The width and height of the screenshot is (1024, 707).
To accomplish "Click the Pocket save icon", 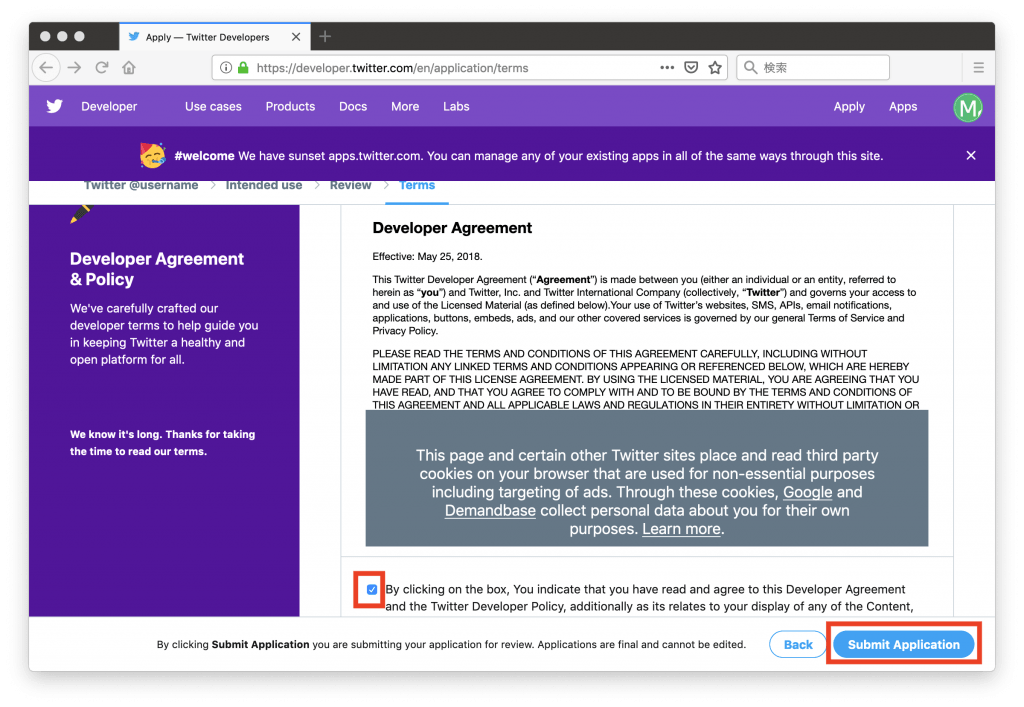I will point(691,68).
